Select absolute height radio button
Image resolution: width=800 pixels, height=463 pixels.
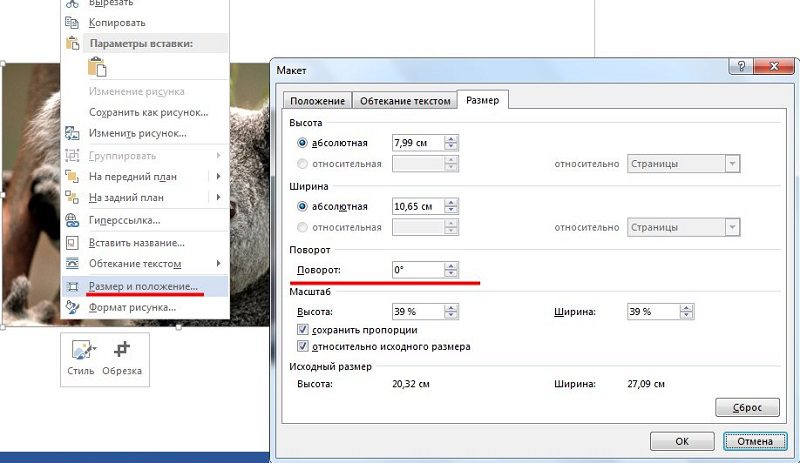click(302, 143)
